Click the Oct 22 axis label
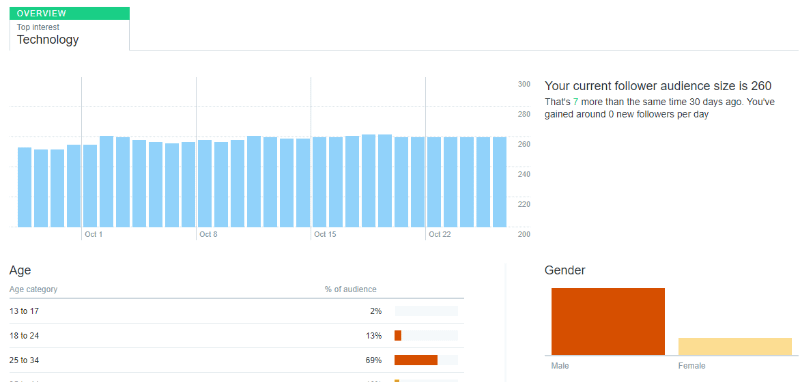The width and height of the screenshot is (800, 382). tap(440, 235)
